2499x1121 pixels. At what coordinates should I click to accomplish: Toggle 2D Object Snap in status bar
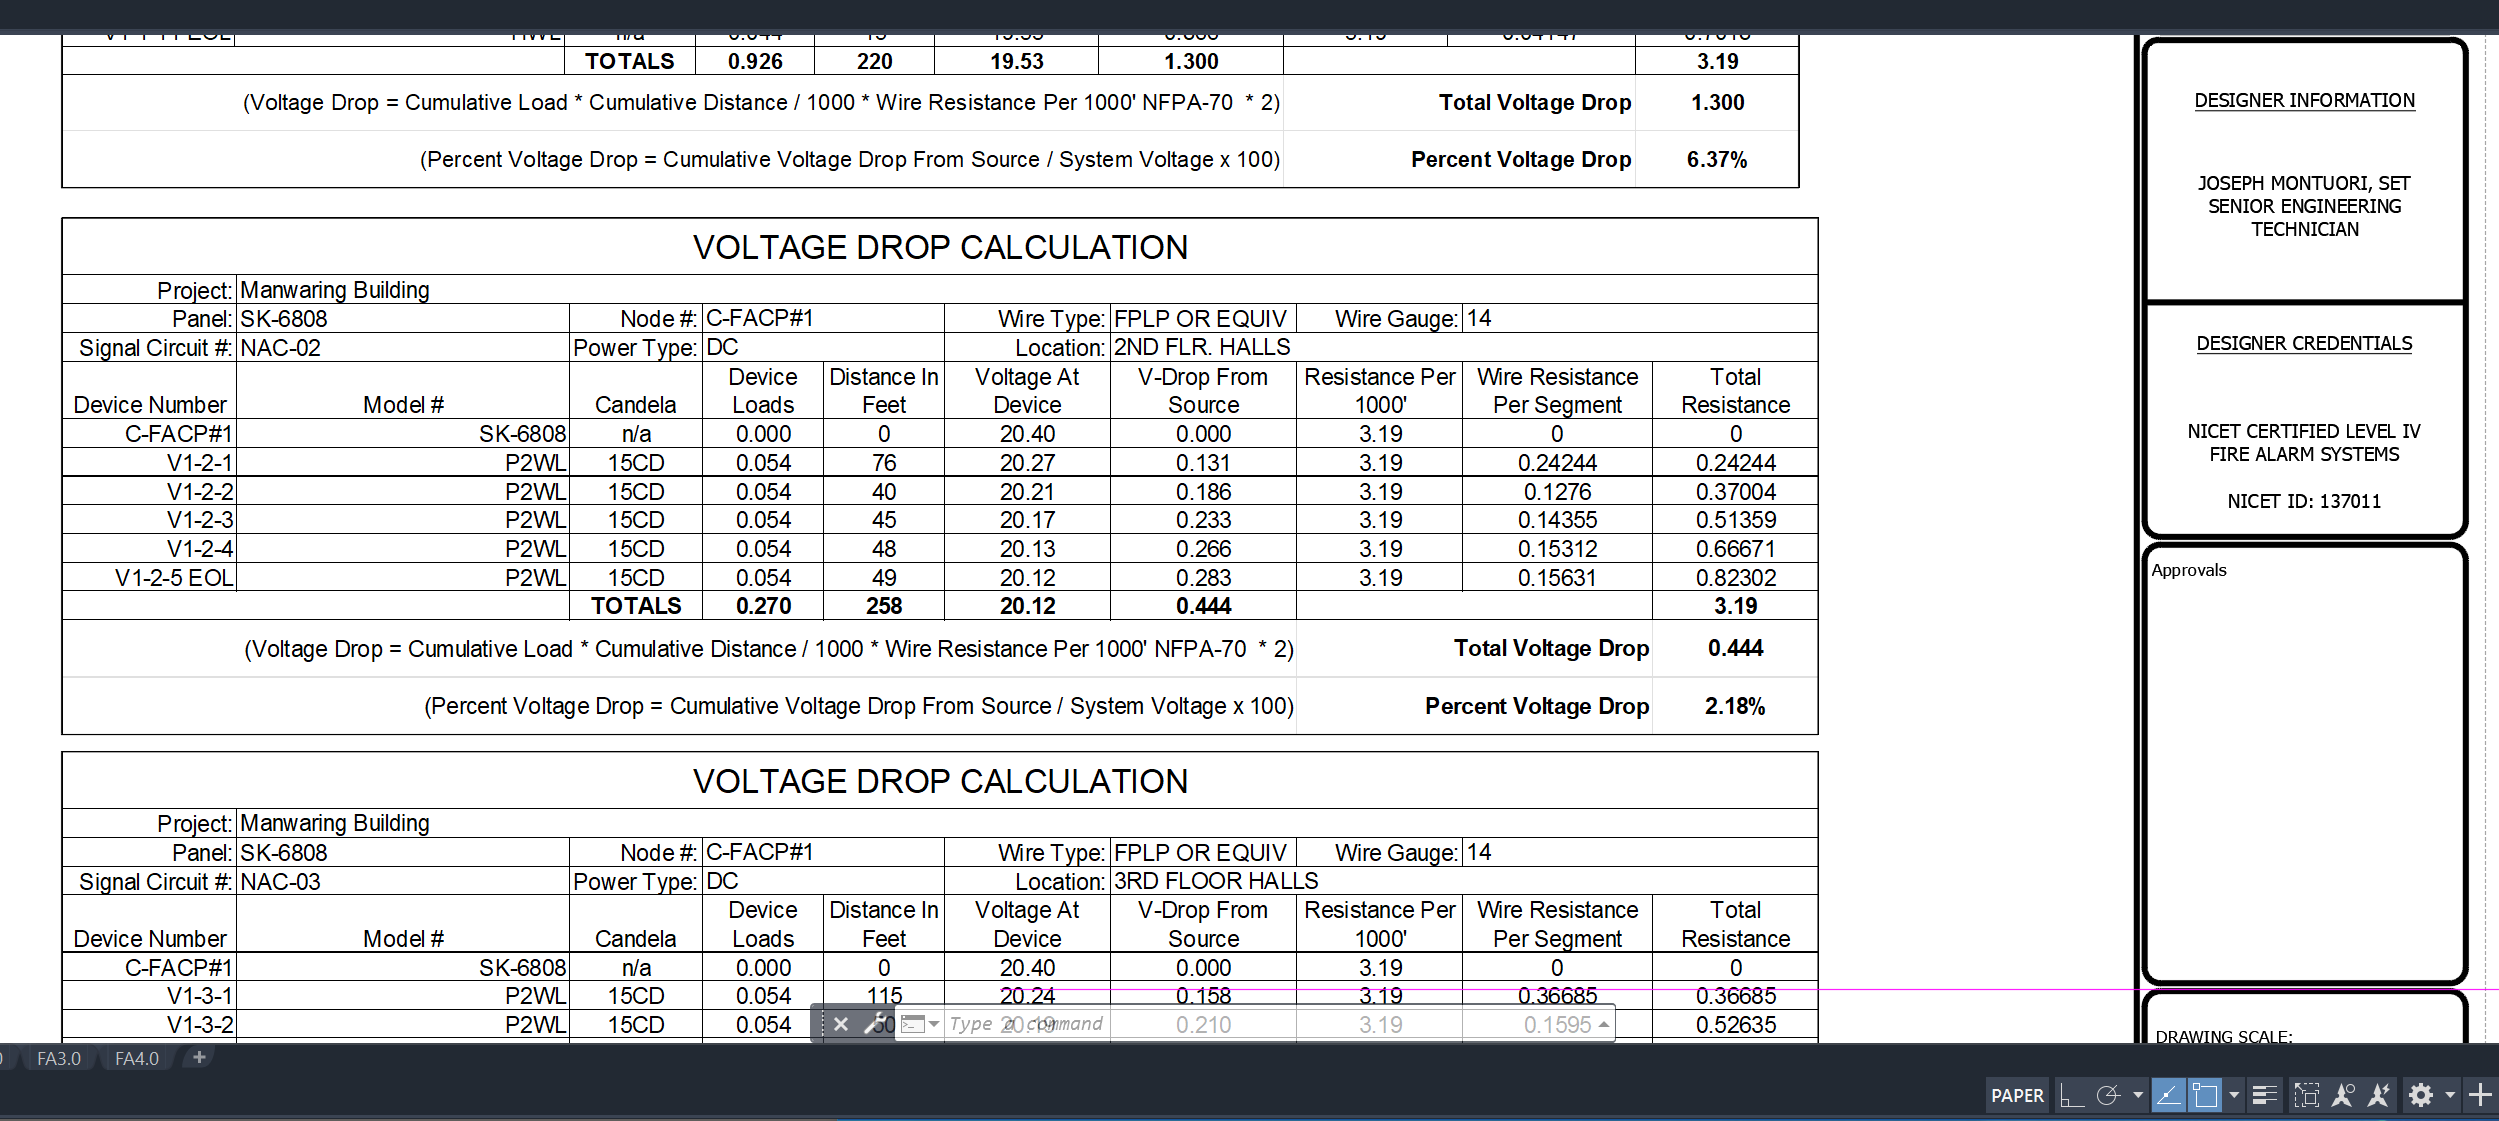coord(2205,1095)
